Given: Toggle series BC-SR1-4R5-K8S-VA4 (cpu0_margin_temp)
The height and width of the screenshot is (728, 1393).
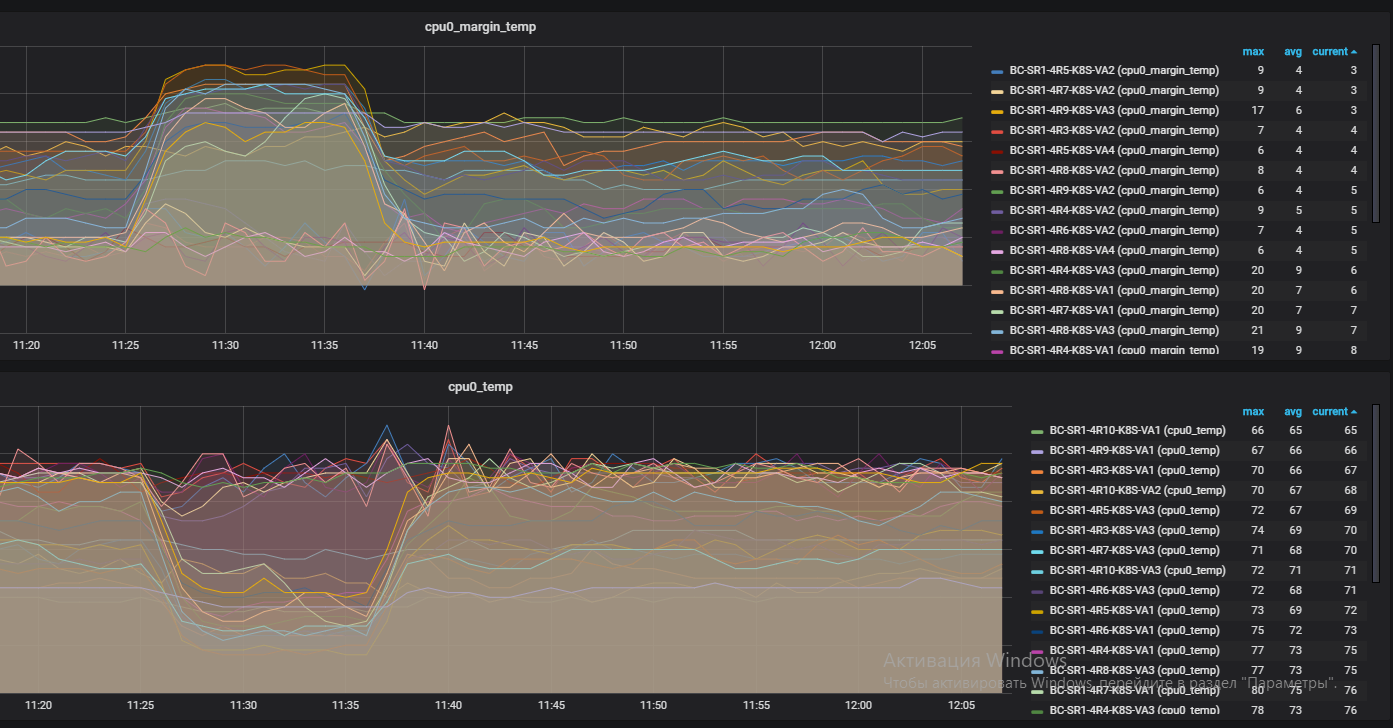Looking at the screenshot, I should pyautogui.click(x=1114, y=150).
